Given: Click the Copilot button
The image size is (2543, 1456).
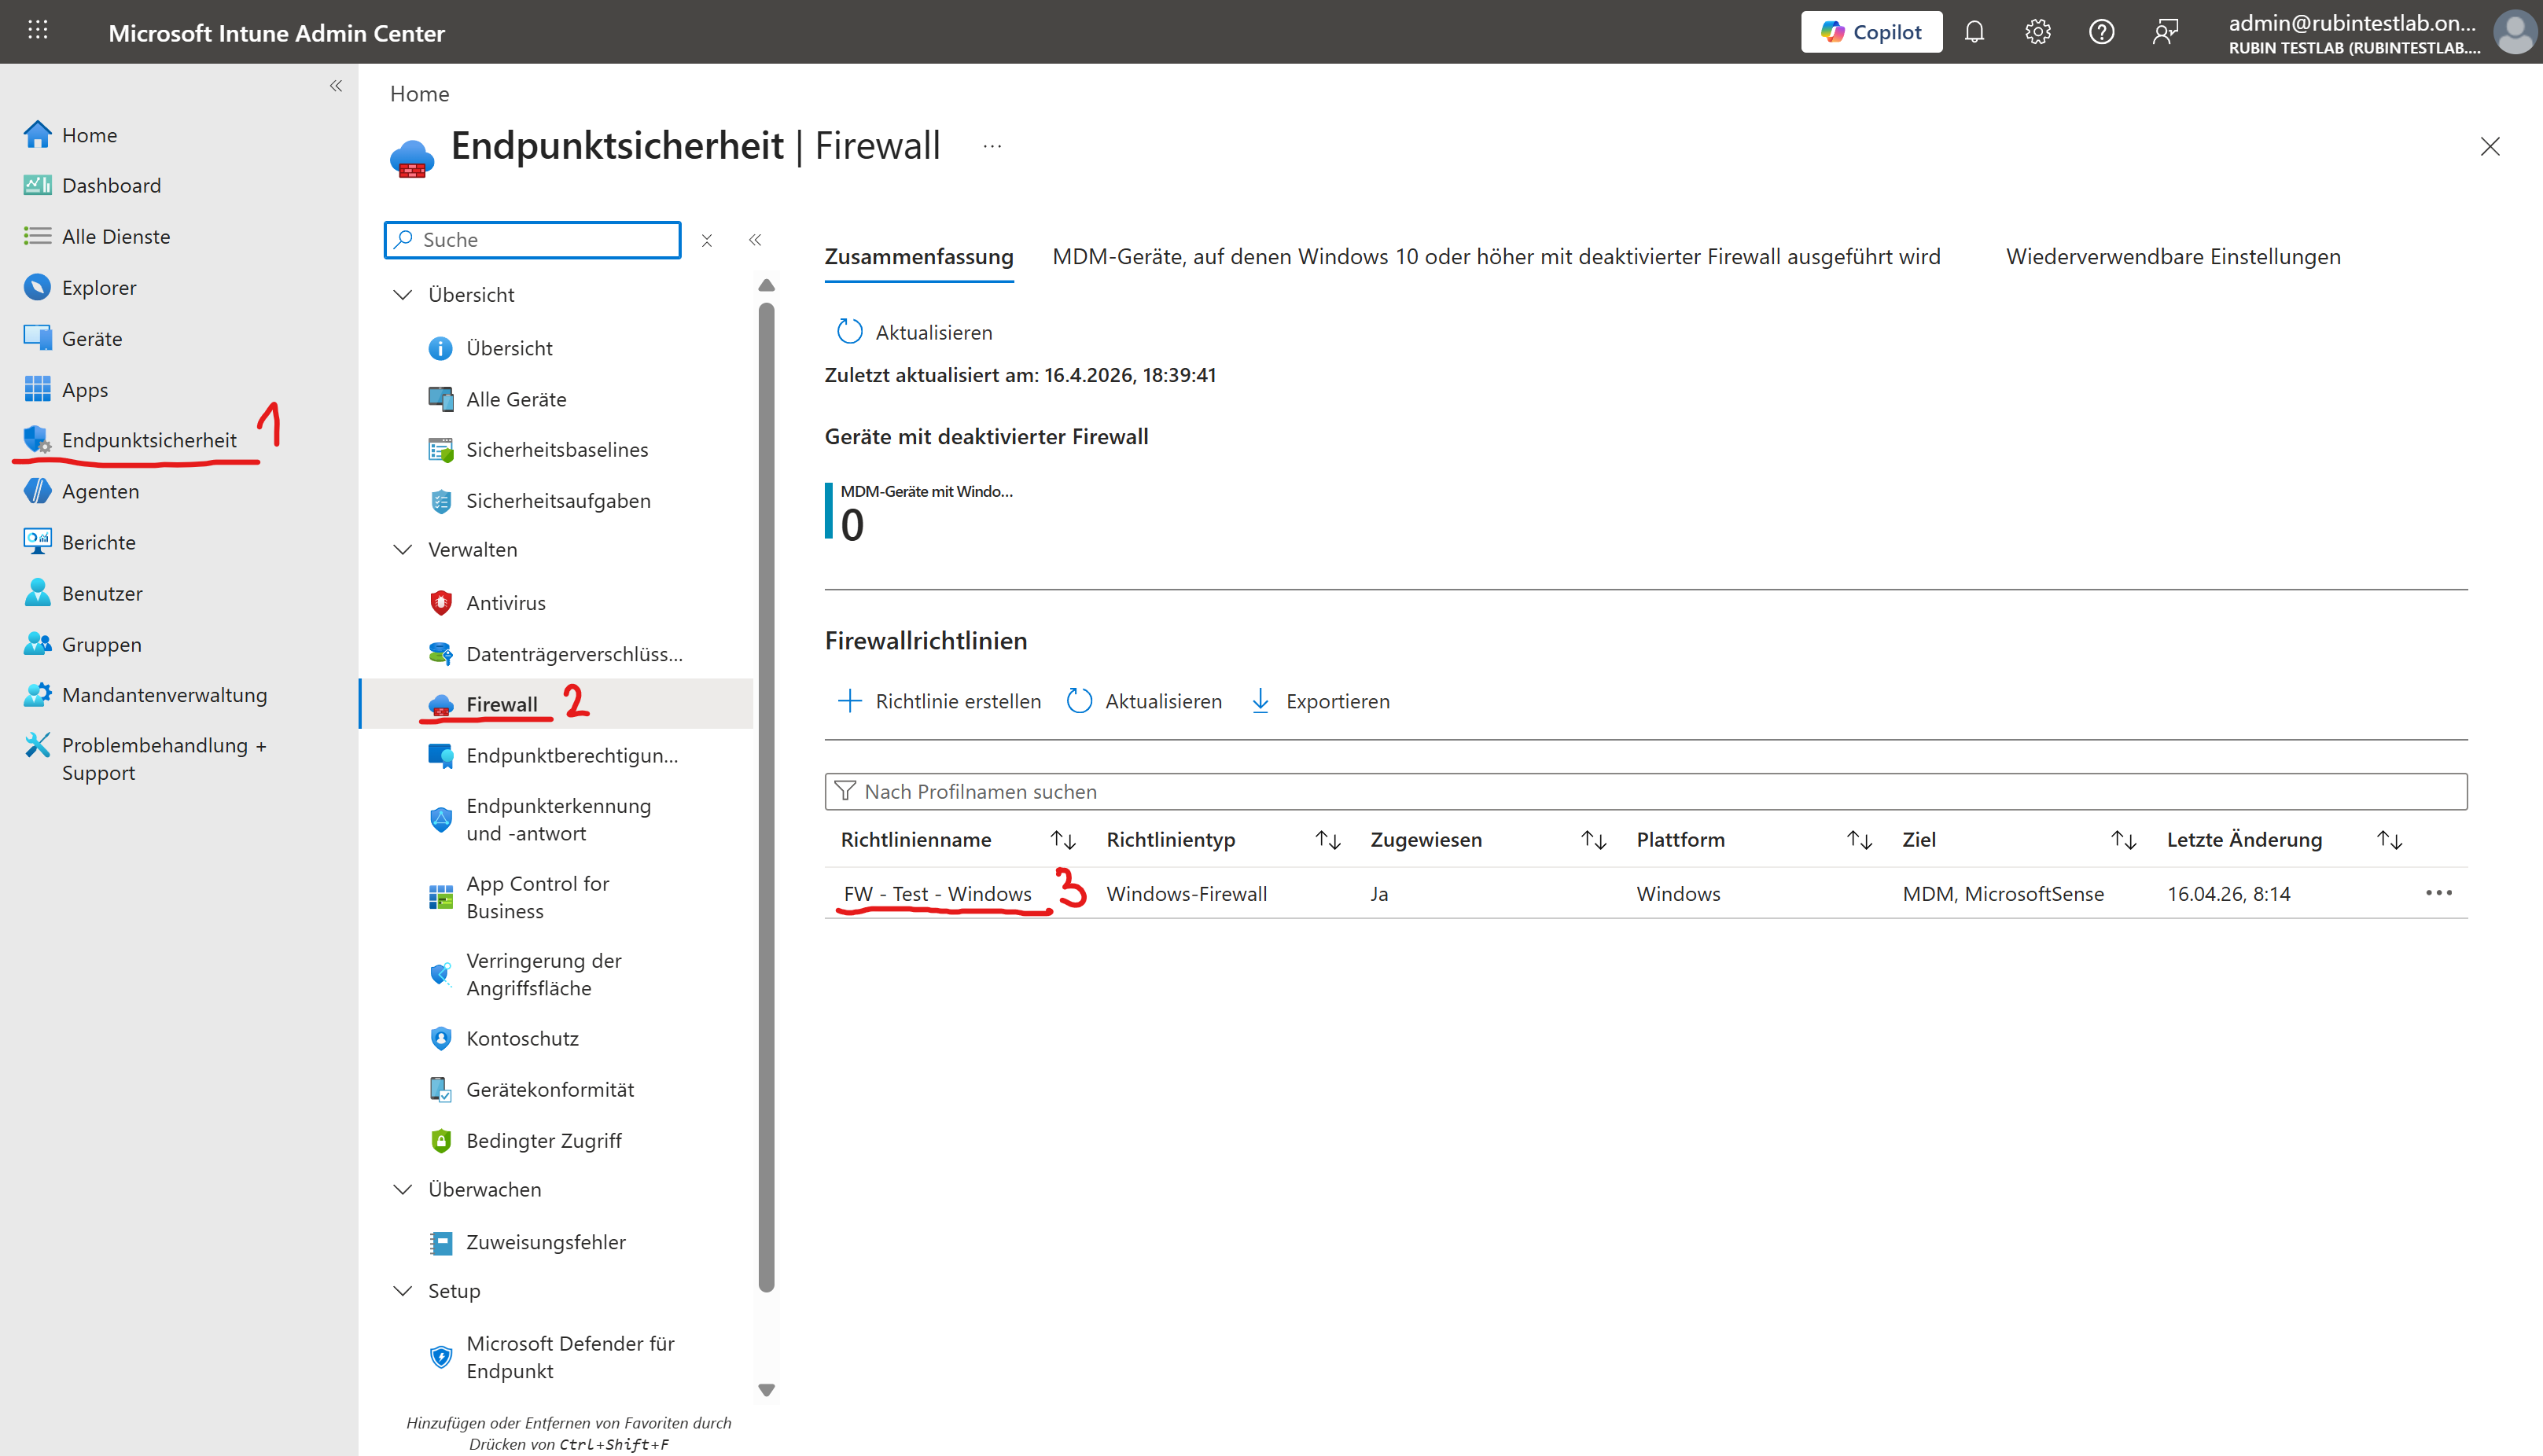Looking at the screenshot, I should 1871,32.
